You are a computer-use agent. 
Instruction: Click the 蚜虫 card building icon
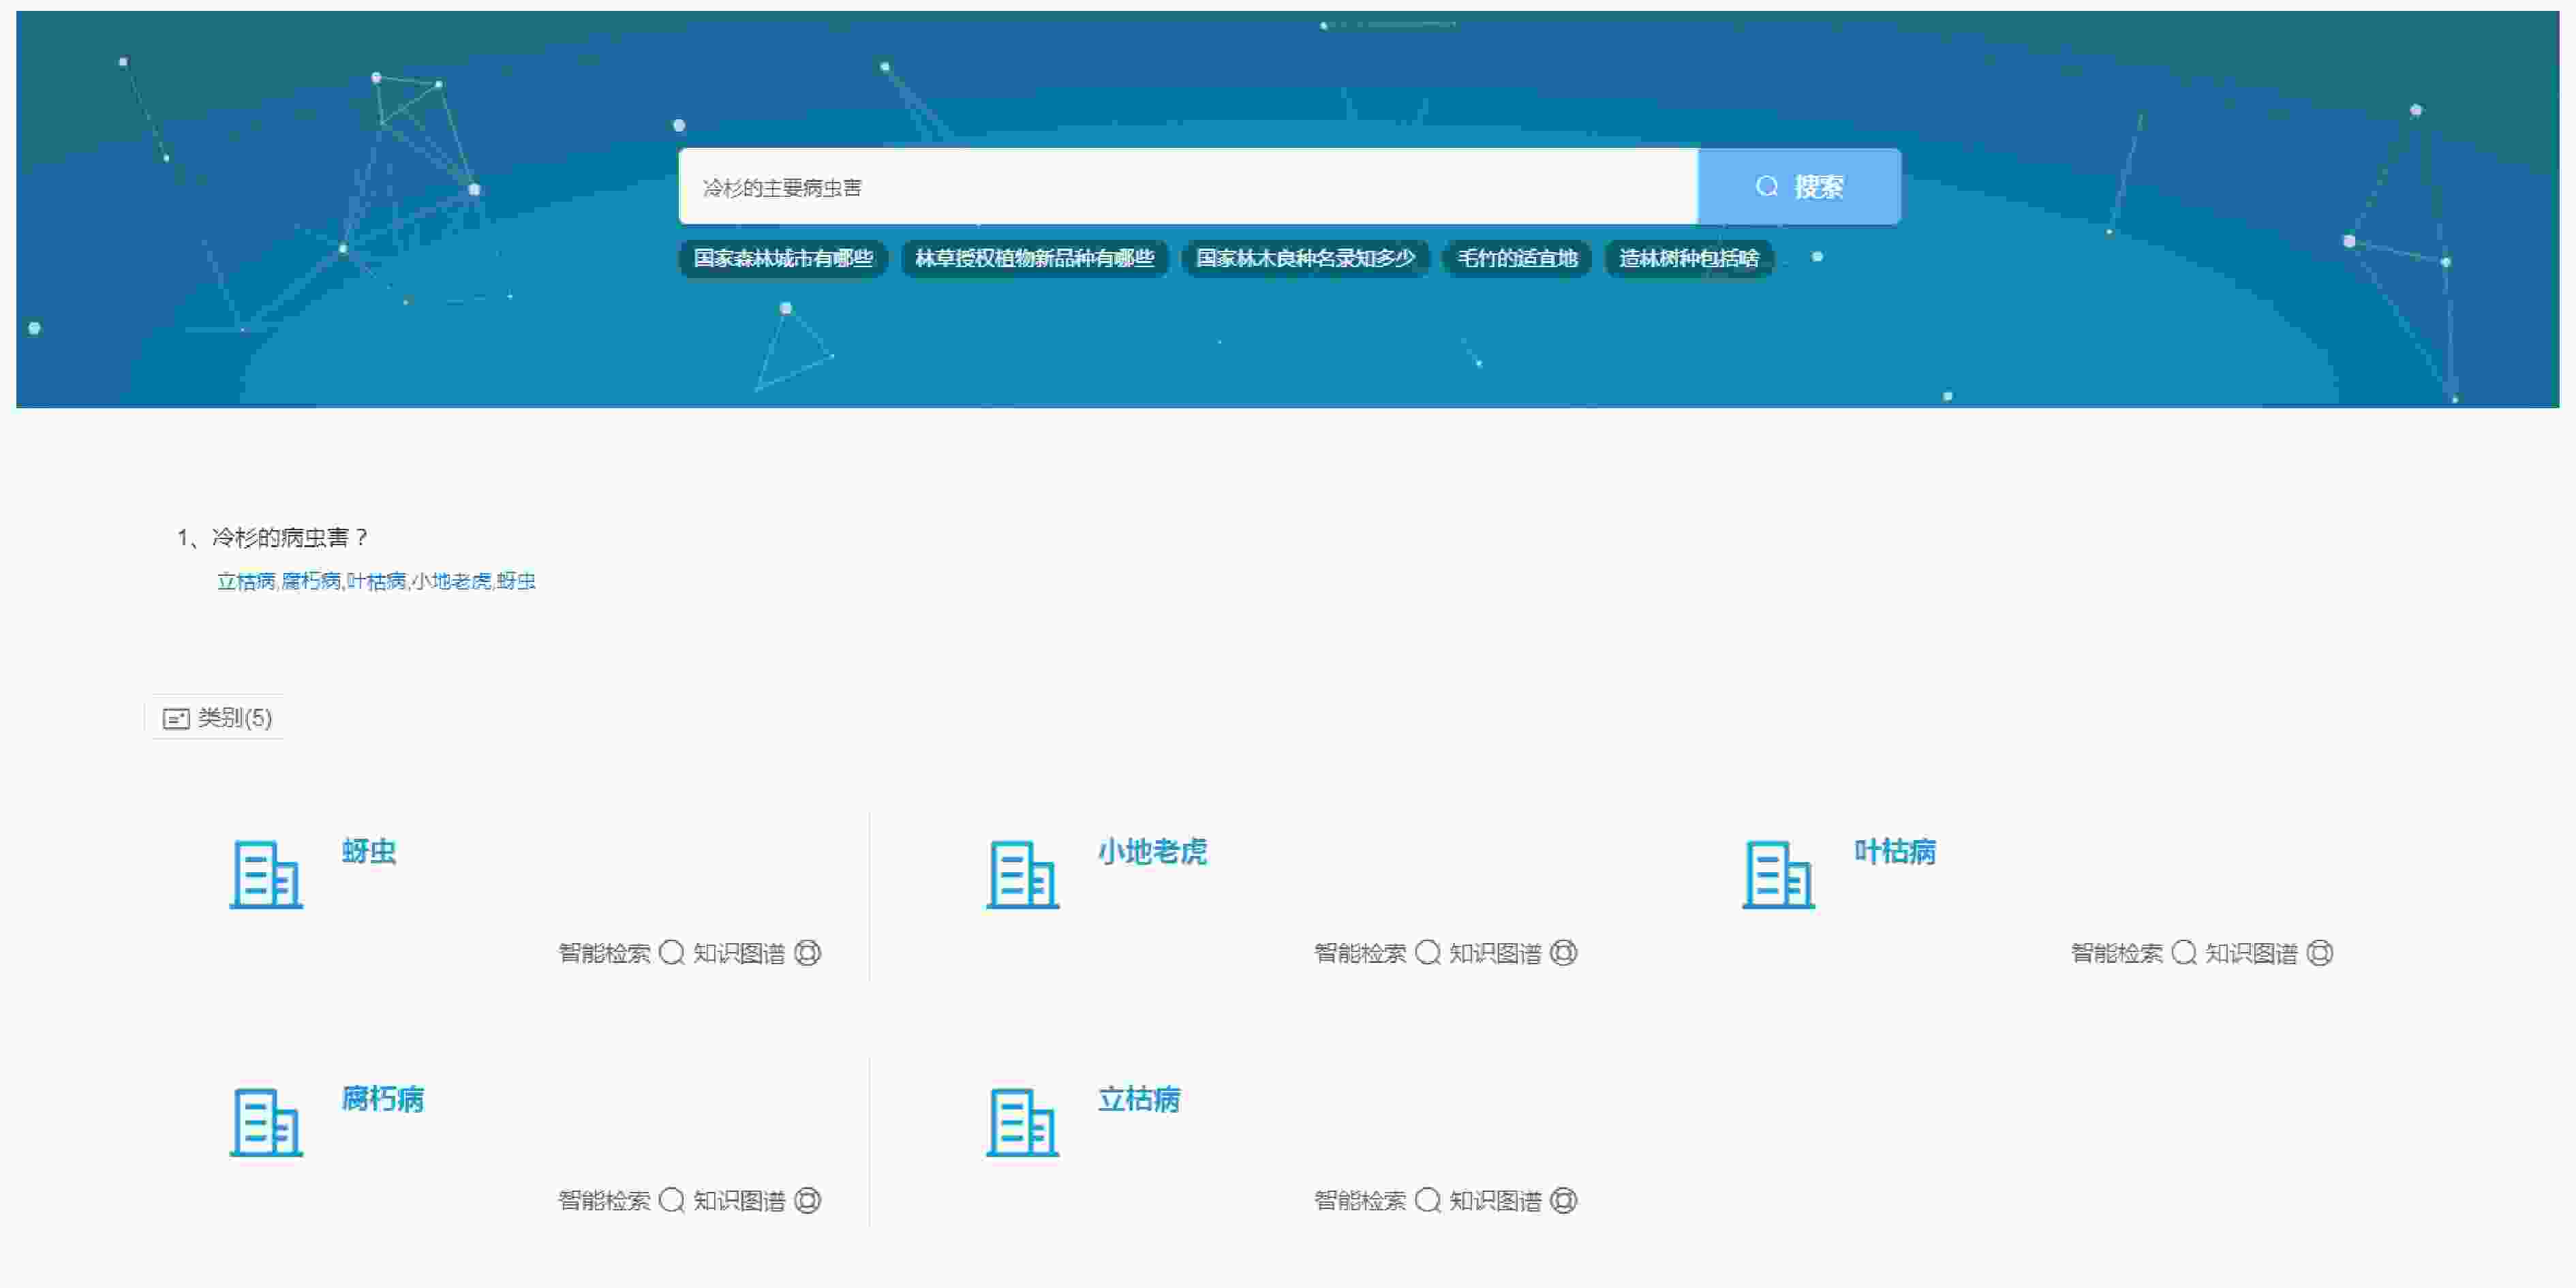[x=266, y=875]
